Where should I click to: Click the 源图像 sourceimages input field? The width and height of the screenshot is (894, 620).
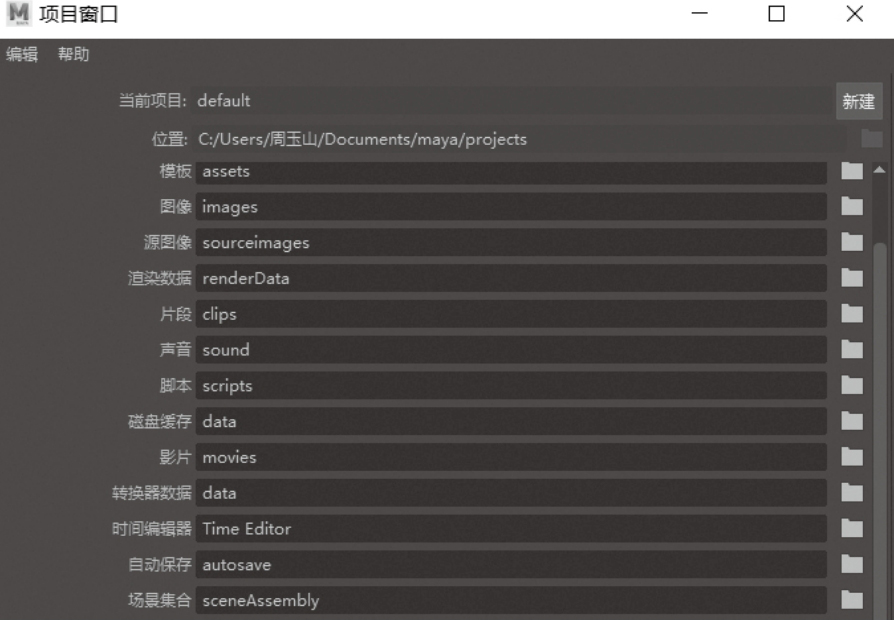coord(511,242)
